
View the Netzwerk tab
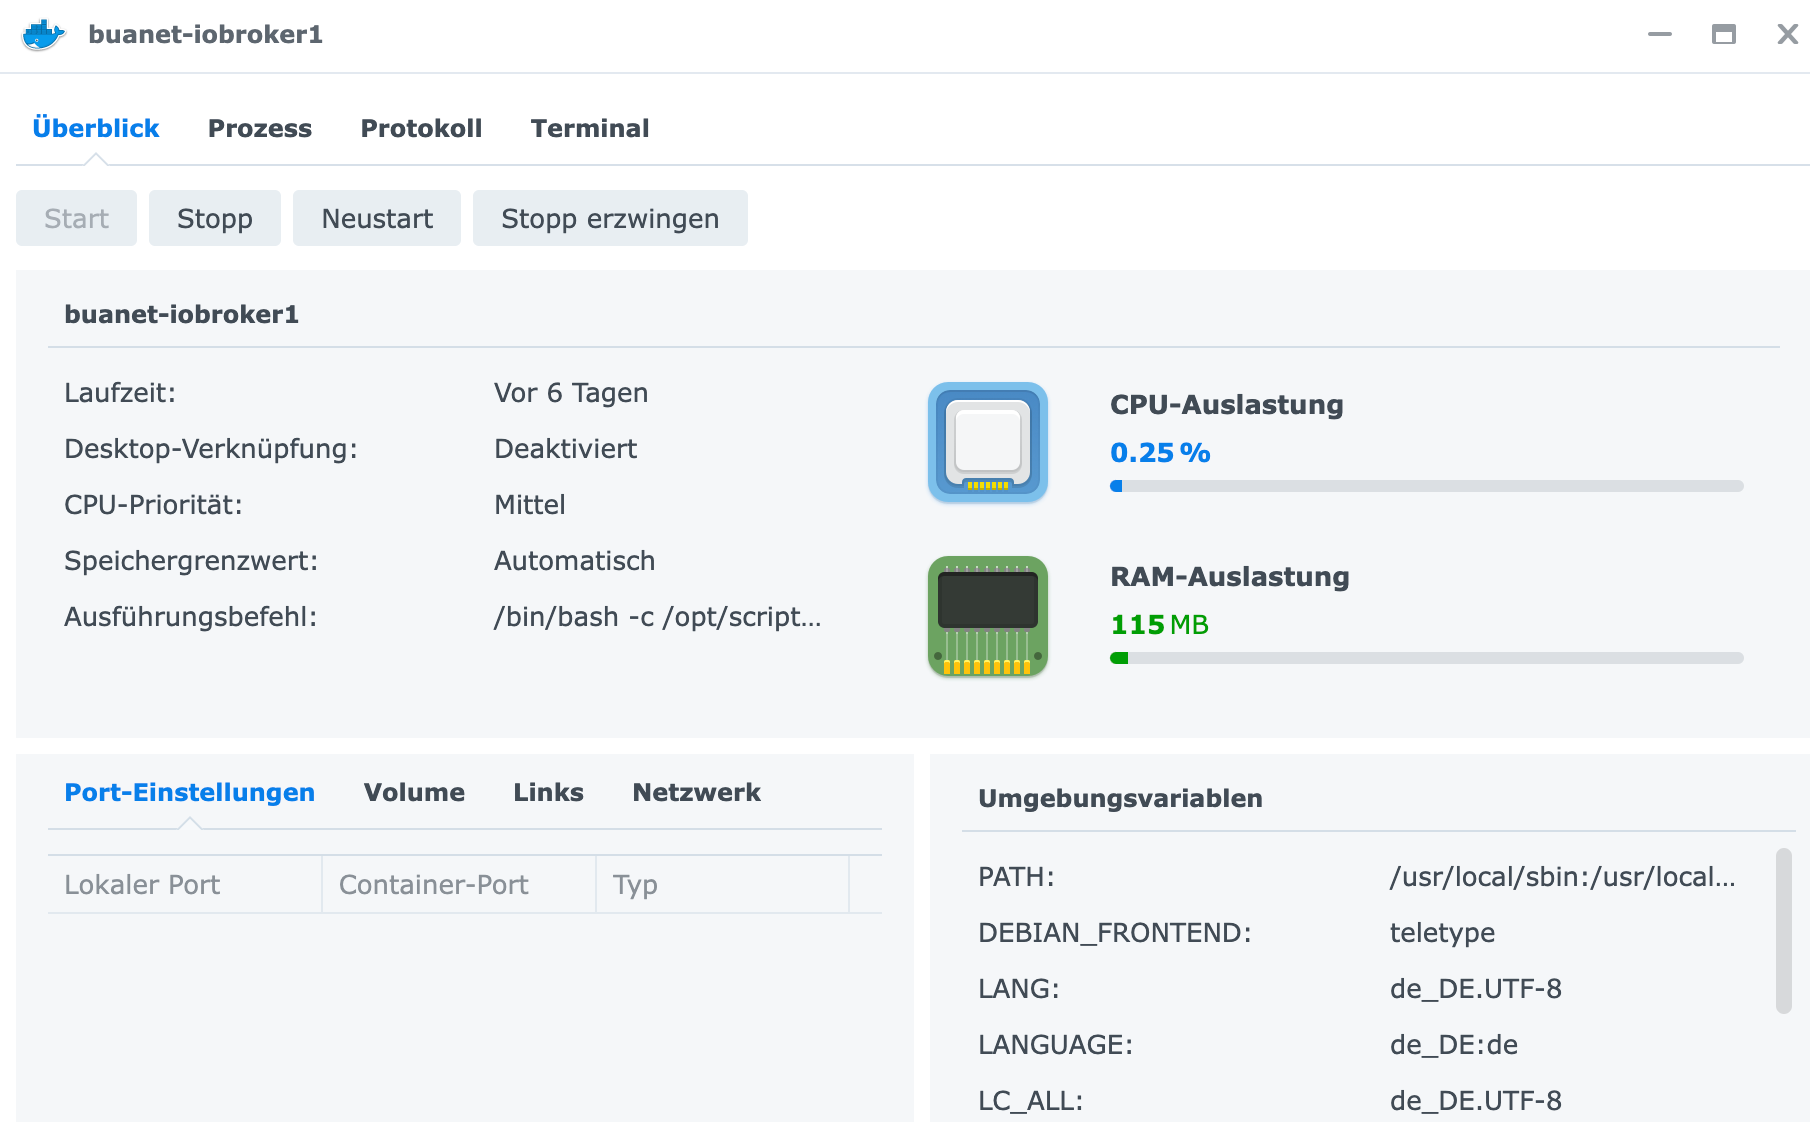(696, 793)
